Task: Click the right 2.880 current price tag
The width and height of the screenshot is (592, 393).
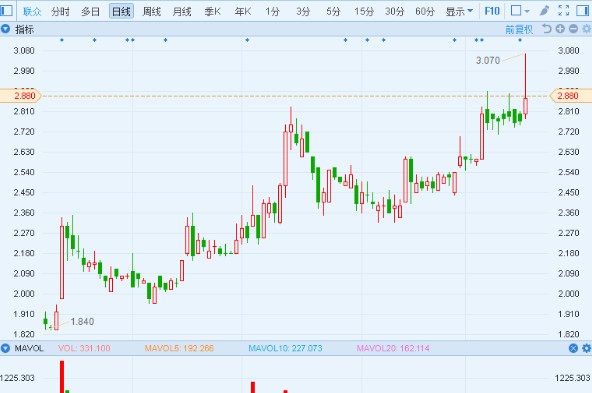Action: click(x=571, y=96)
